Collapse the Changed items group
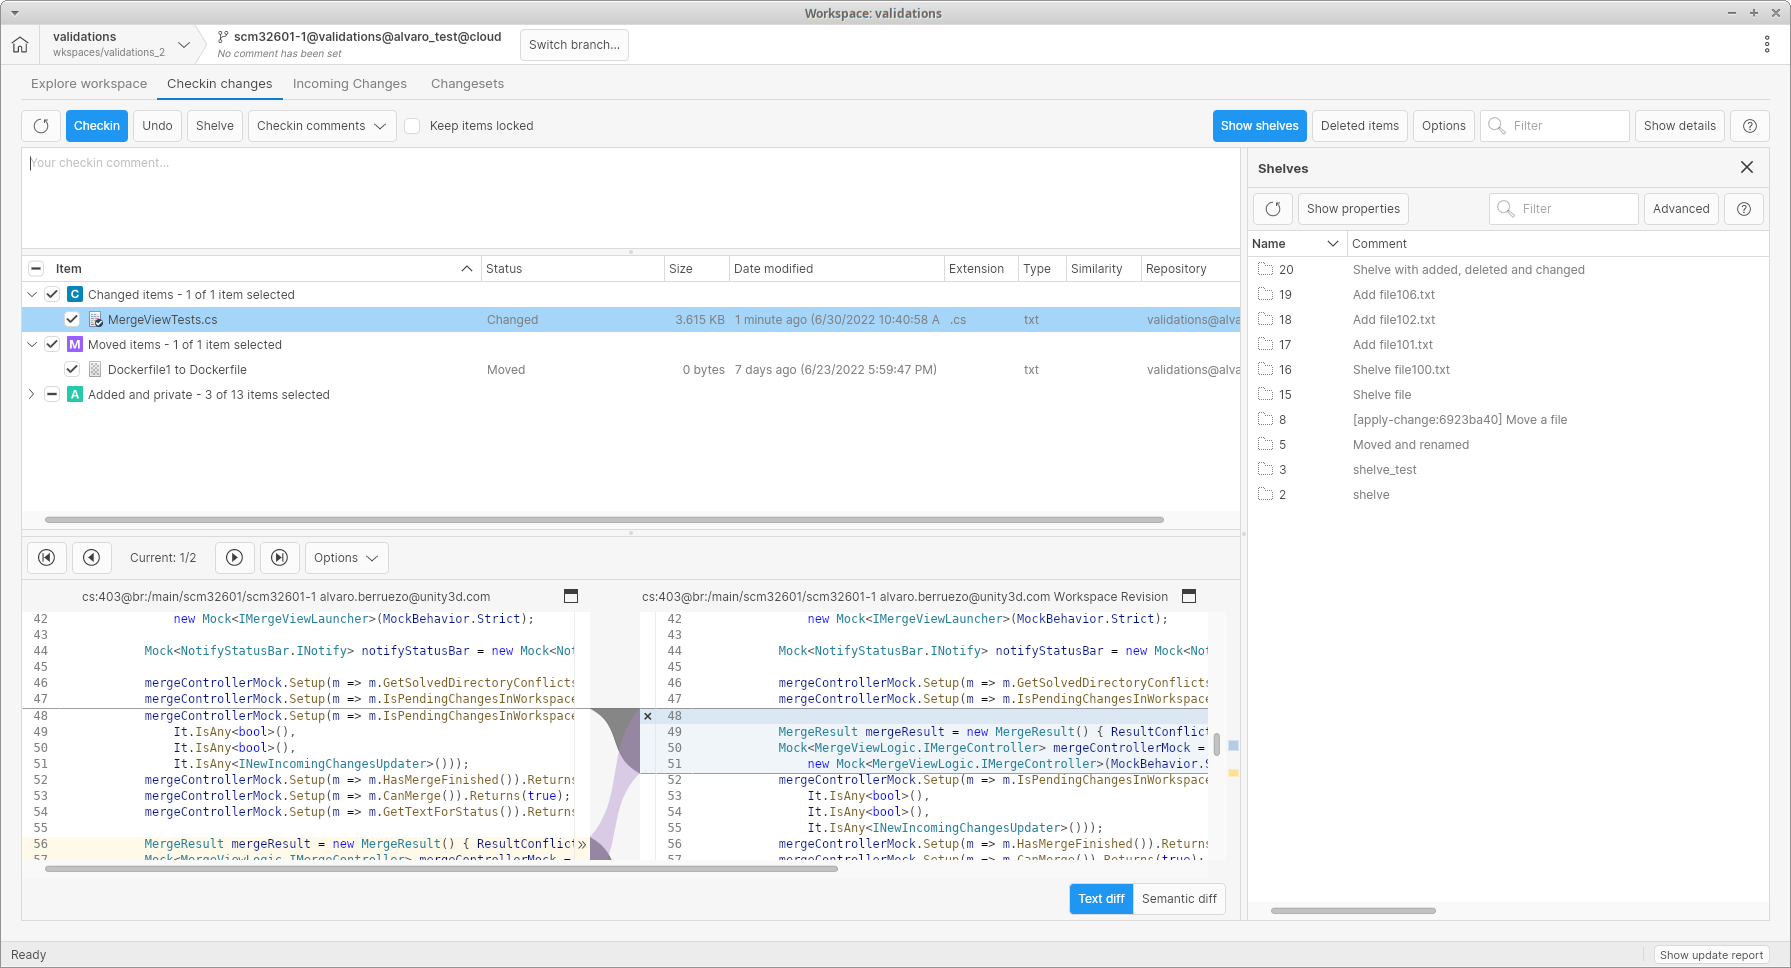Image resolution: width=1791 pixels, height=968 pixels. [x=31, y=294]
